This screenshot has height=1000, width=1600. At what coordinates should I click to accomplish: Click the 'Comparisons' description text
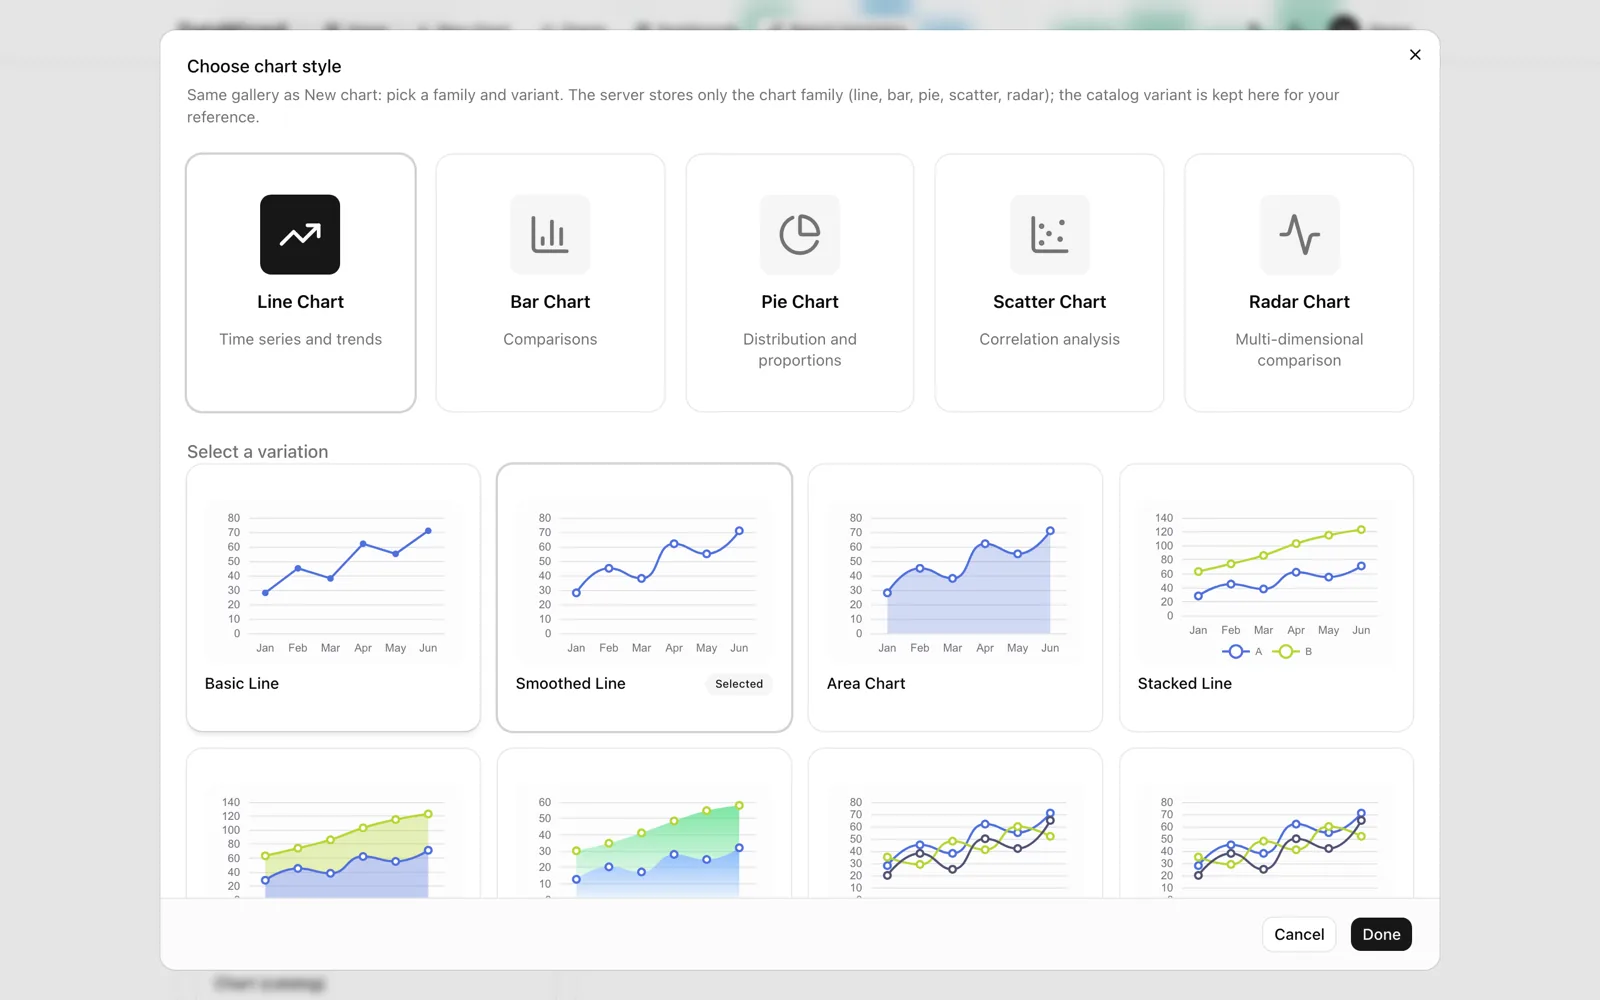point(550,339)
